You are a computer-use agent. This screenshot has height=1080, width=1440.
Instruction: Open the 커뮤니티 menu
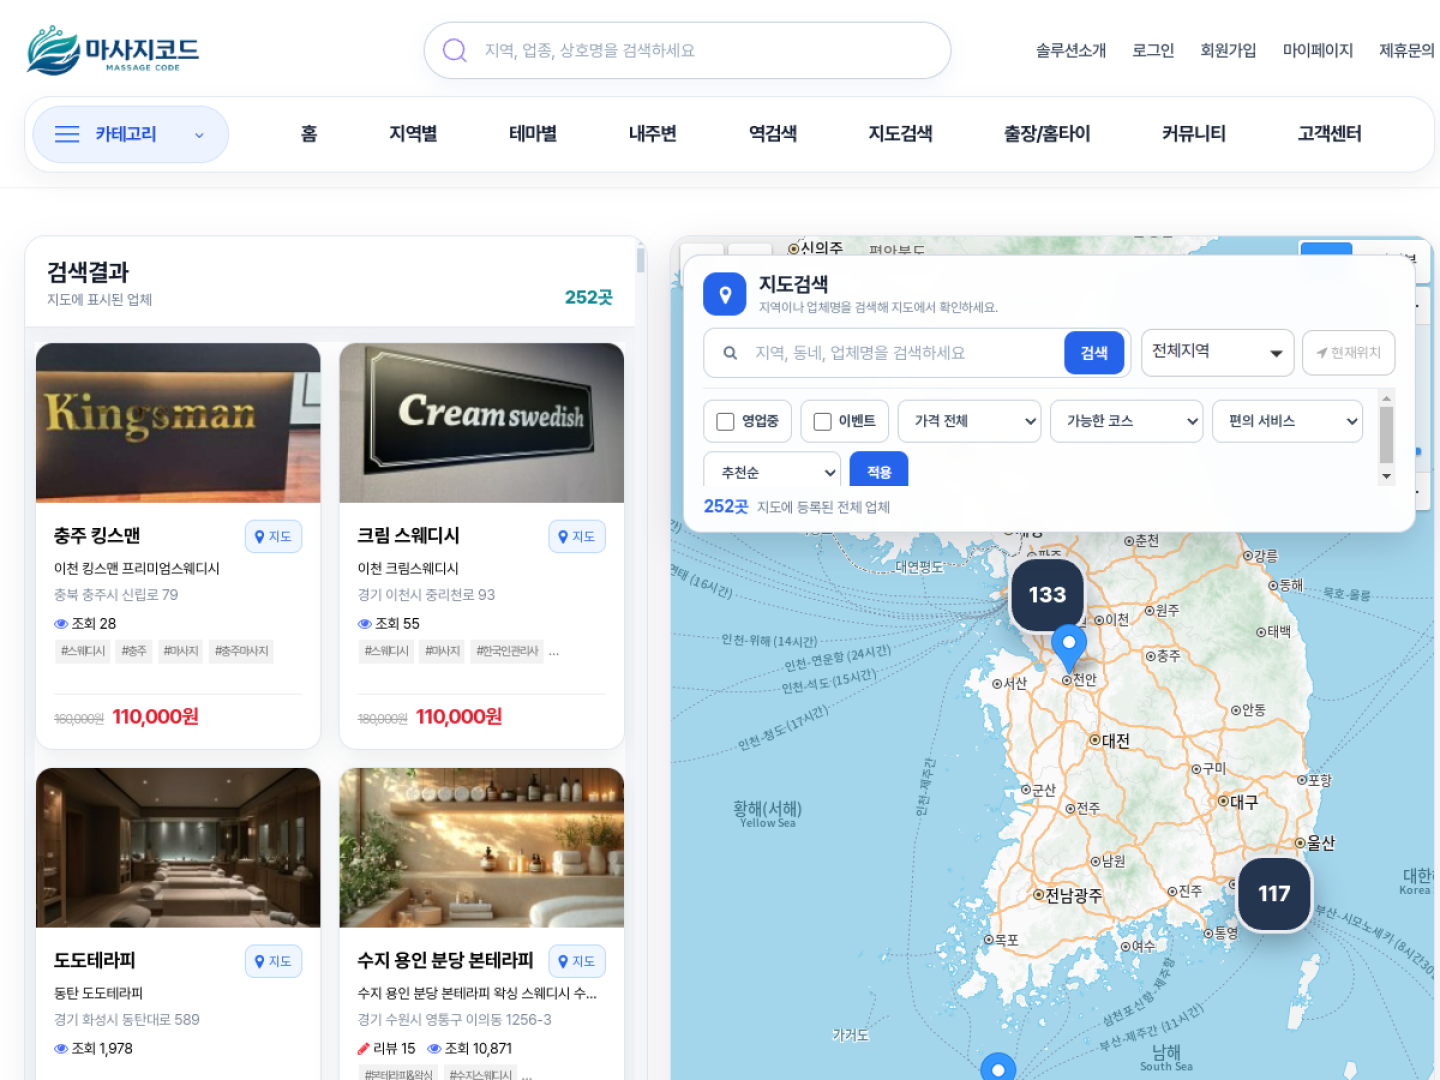click(x=1194, y=134)
